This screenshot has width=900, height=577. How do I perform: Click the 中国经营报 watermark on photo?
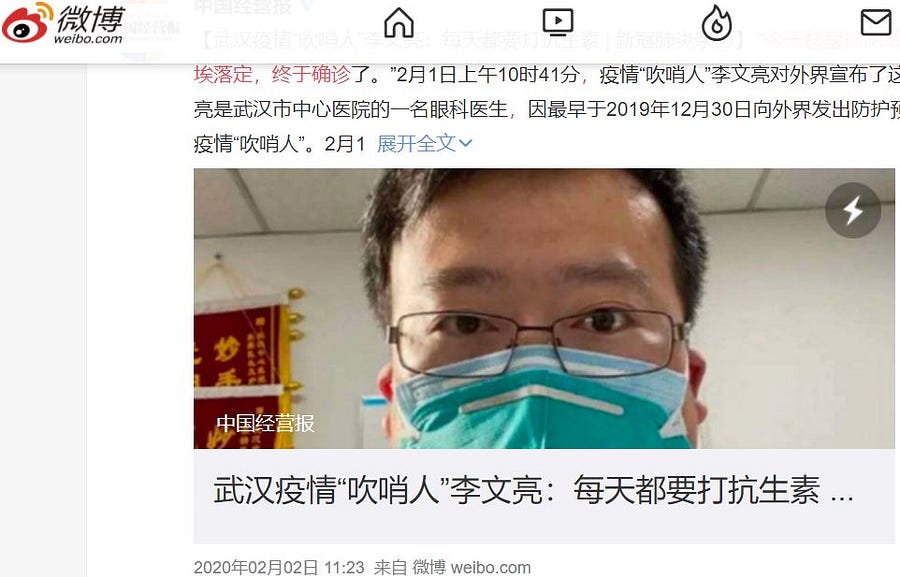click(265, 423)
